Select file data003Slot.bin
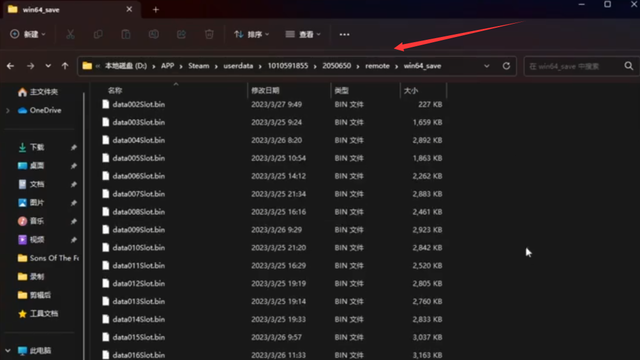The image size is (640, 360). 139,122
